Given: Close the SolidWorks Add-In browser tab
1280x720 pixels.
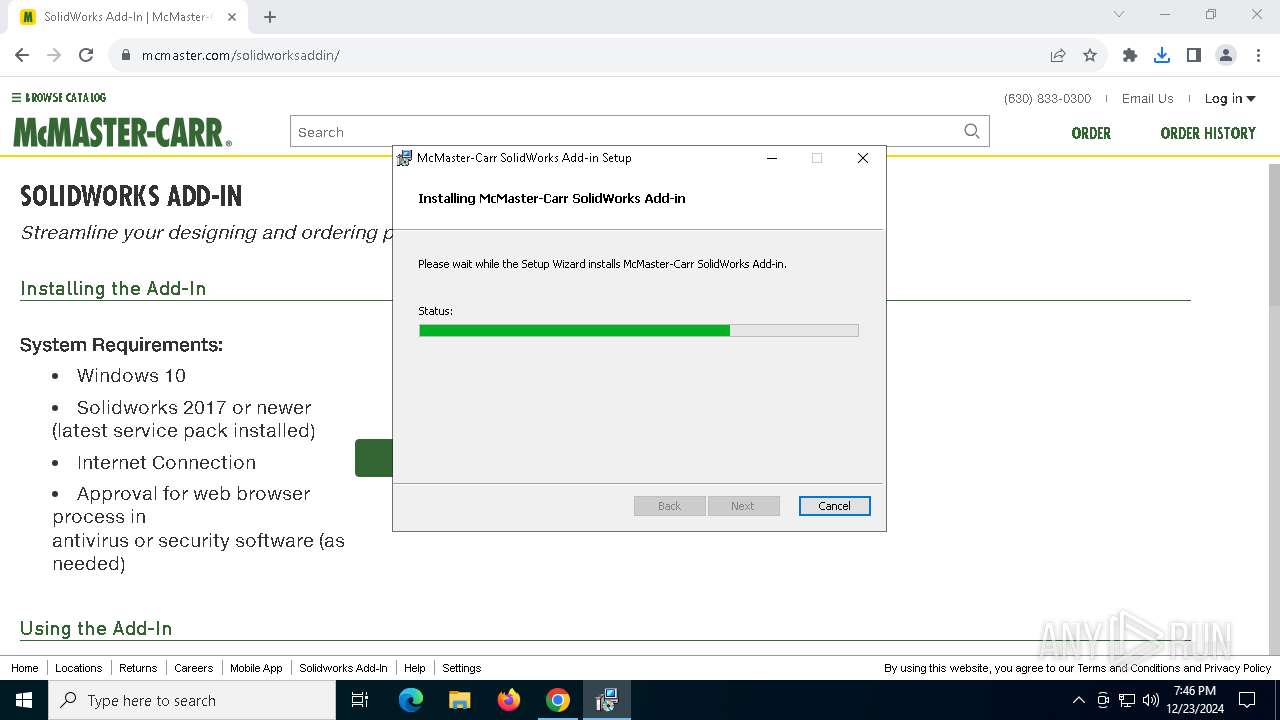Looking at the screenshot, I should pyautogui.click(x=232, y=17).
